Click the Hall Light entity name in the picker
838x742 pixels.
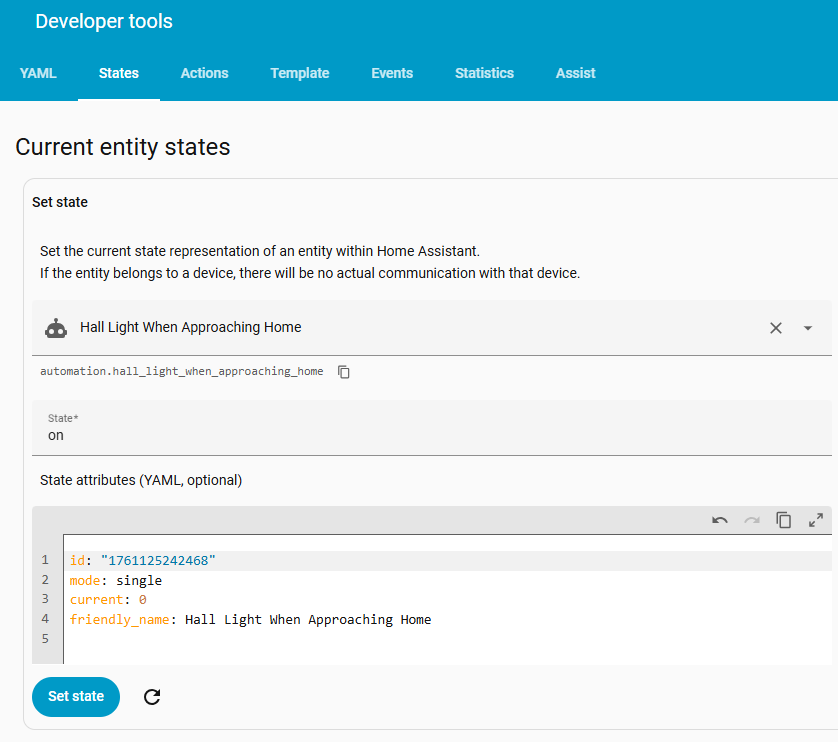[x=190, y=327]
